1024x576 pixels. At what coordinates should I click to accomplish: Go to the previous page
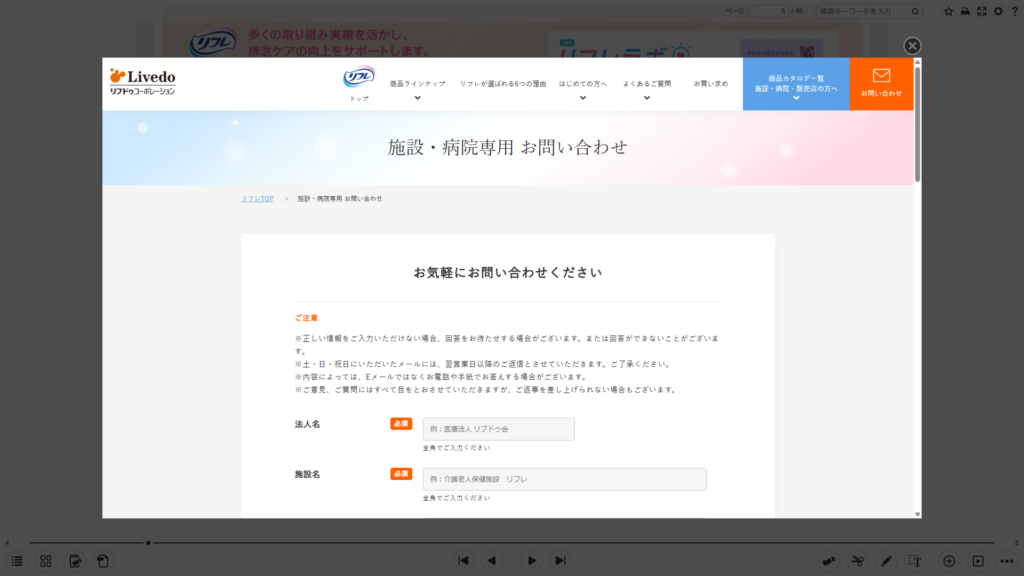click(x=492, y=560)
